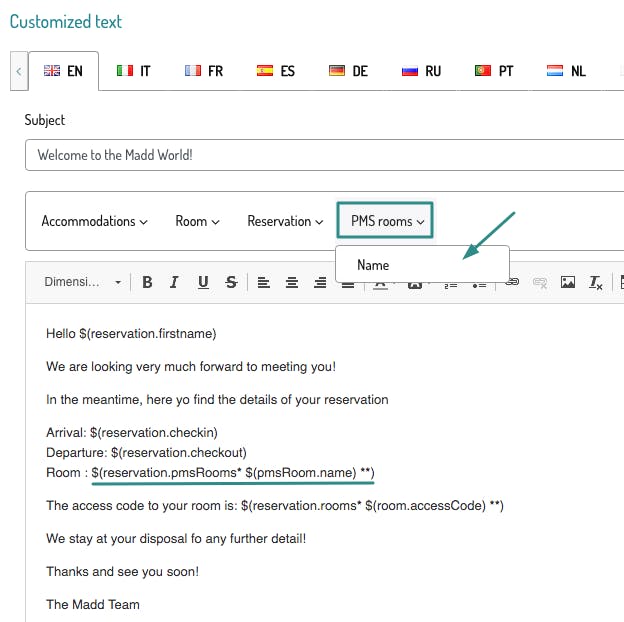Center align the text
This screenshot has width=624, height=622.
click(x=292, y=283)
